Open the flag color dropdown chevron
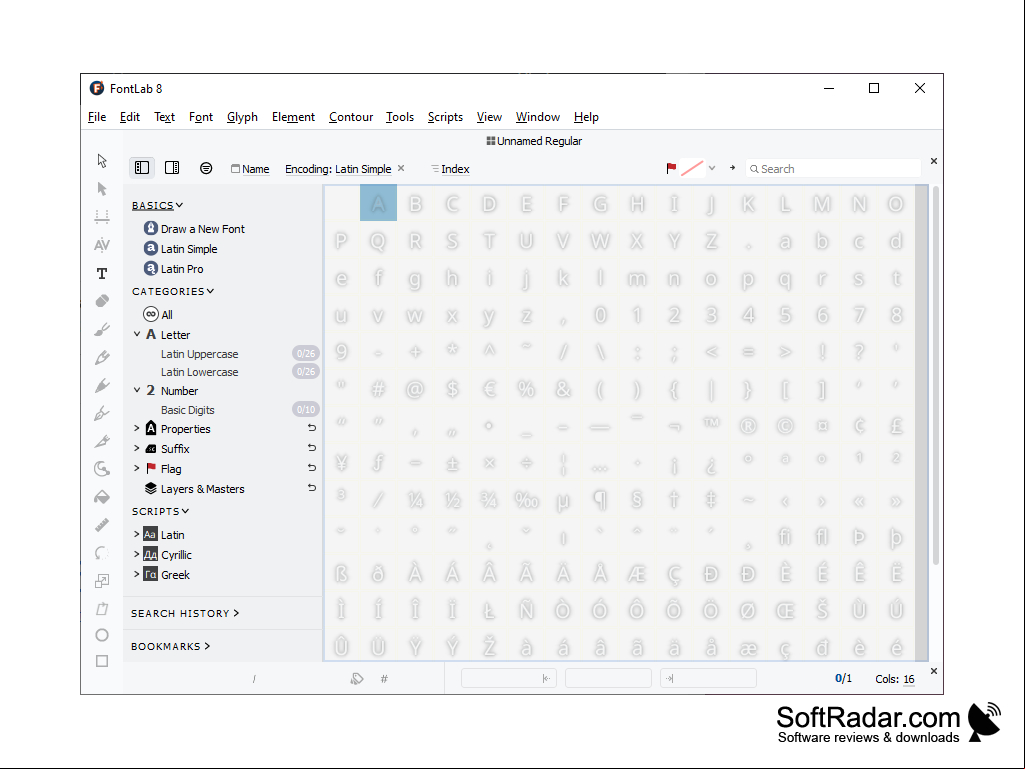The height and width of the screenshot is (769, 1025). coord(712,168)
